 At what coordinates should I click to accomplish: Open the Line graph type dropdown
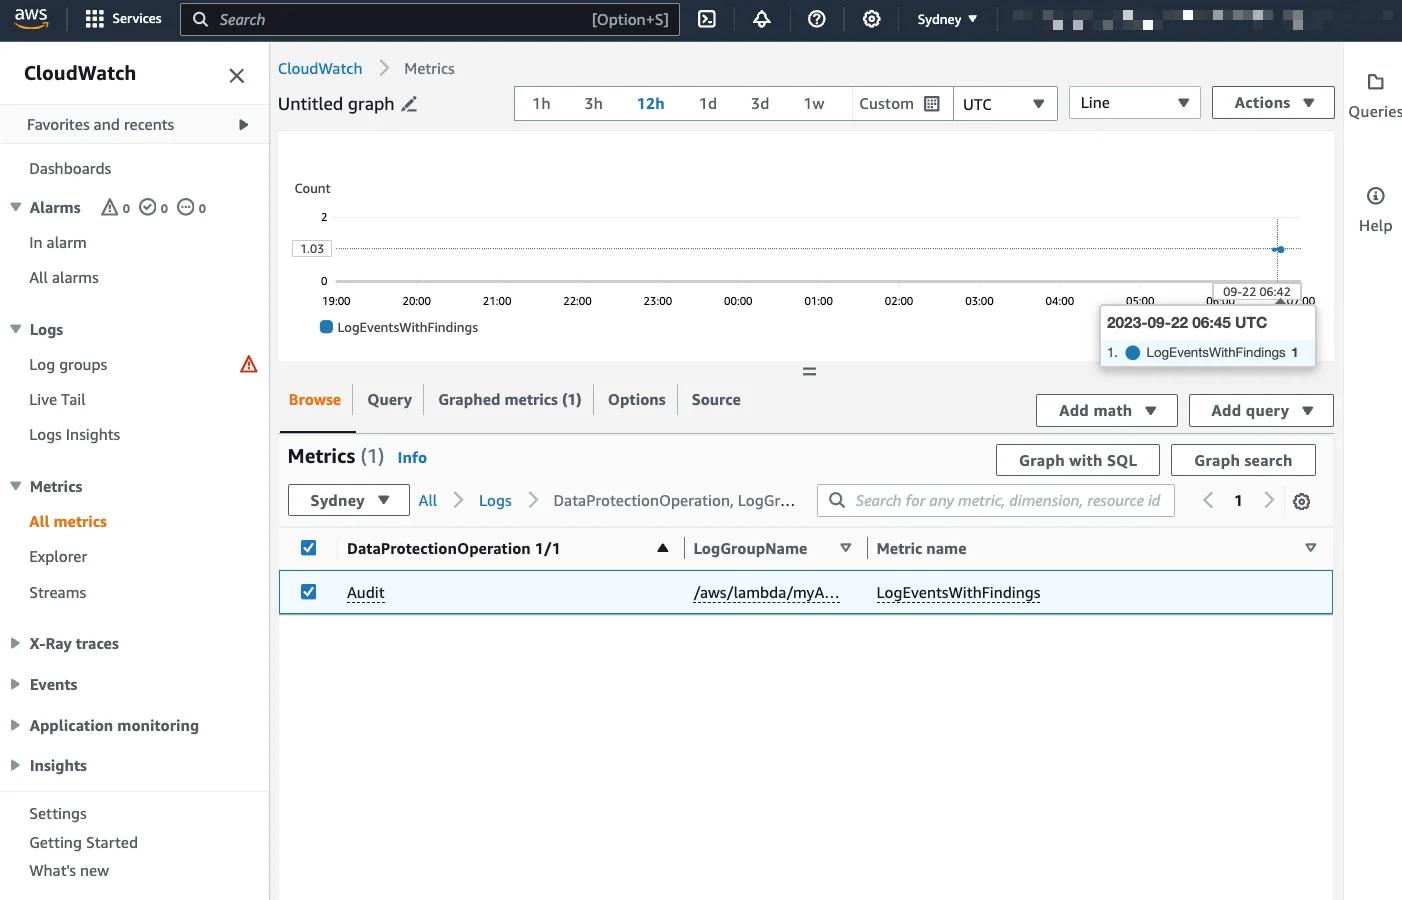1134,103
